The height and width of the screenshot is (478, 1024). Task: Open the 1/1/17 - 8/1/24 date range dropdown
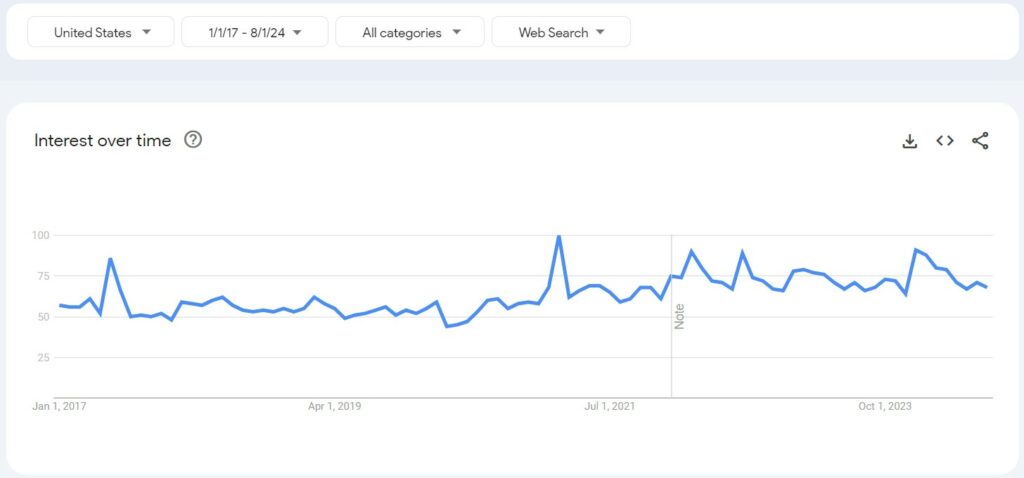pos(255,32)
